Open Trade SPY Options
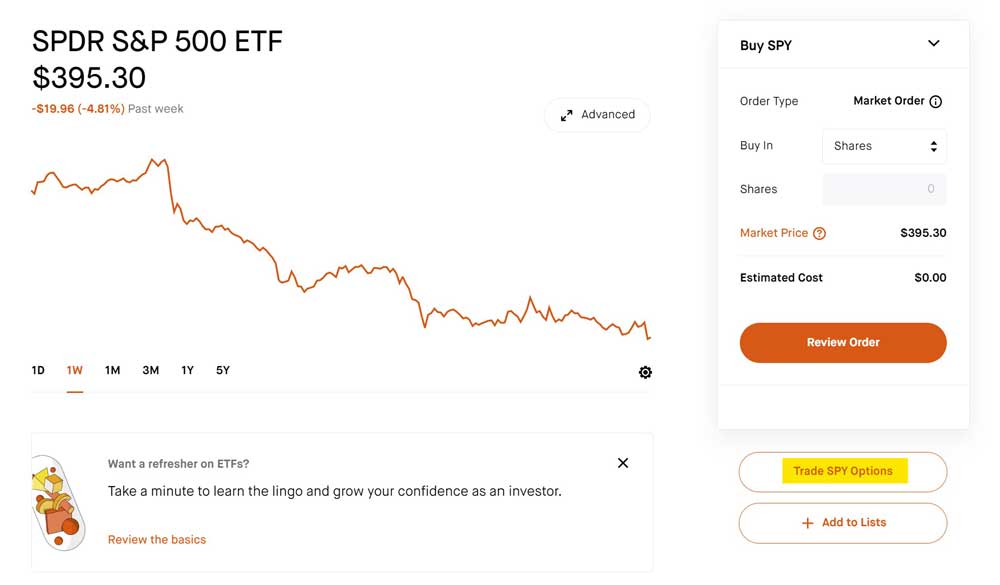The width and height of the screenshot is (1000, 585). click(x=842, y=471)
